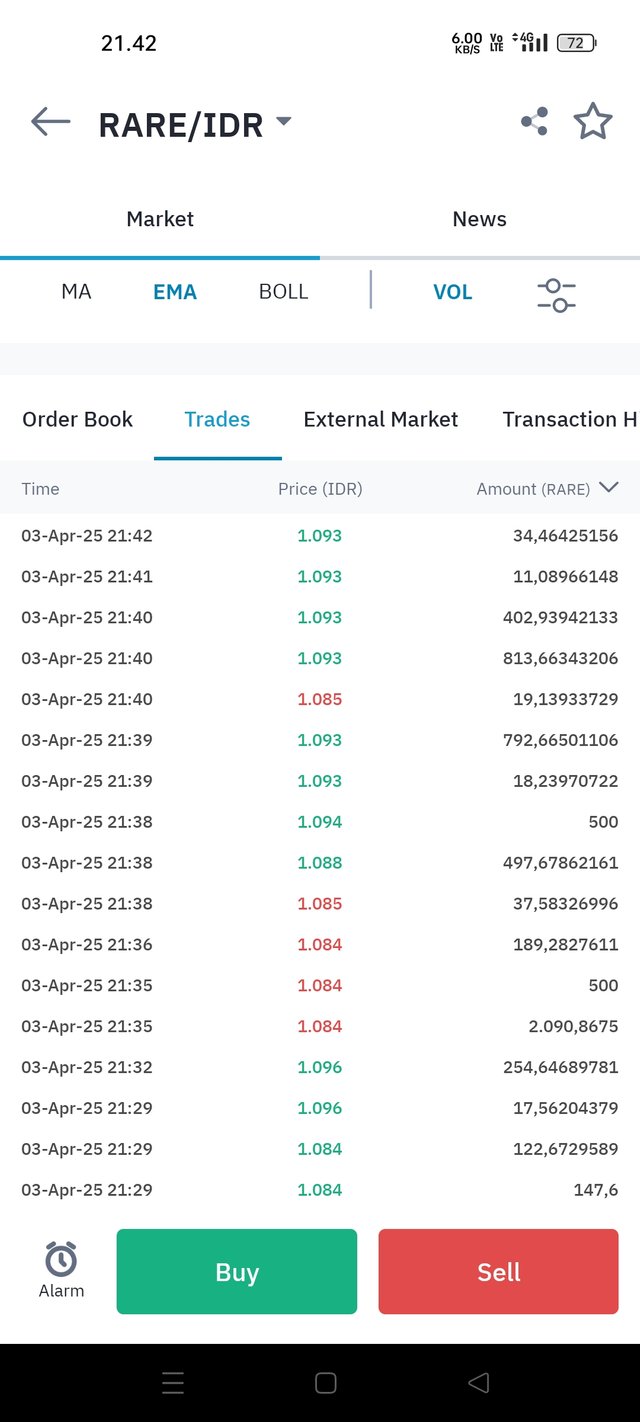This screenshot has height=1422, width=640.
Task: Open the Order Book tab
Action: [x=77, y=419]
